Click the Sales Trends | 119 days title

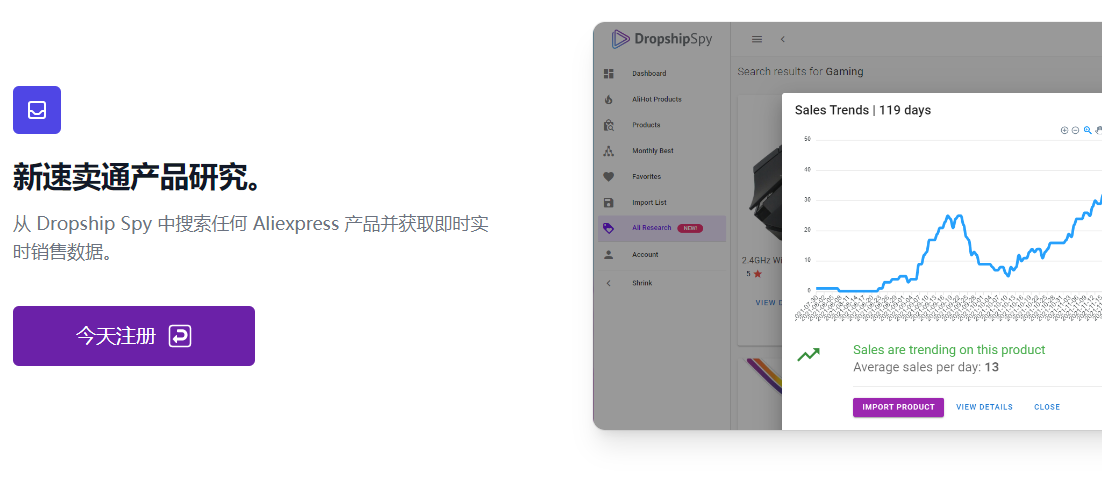(862, 110)
